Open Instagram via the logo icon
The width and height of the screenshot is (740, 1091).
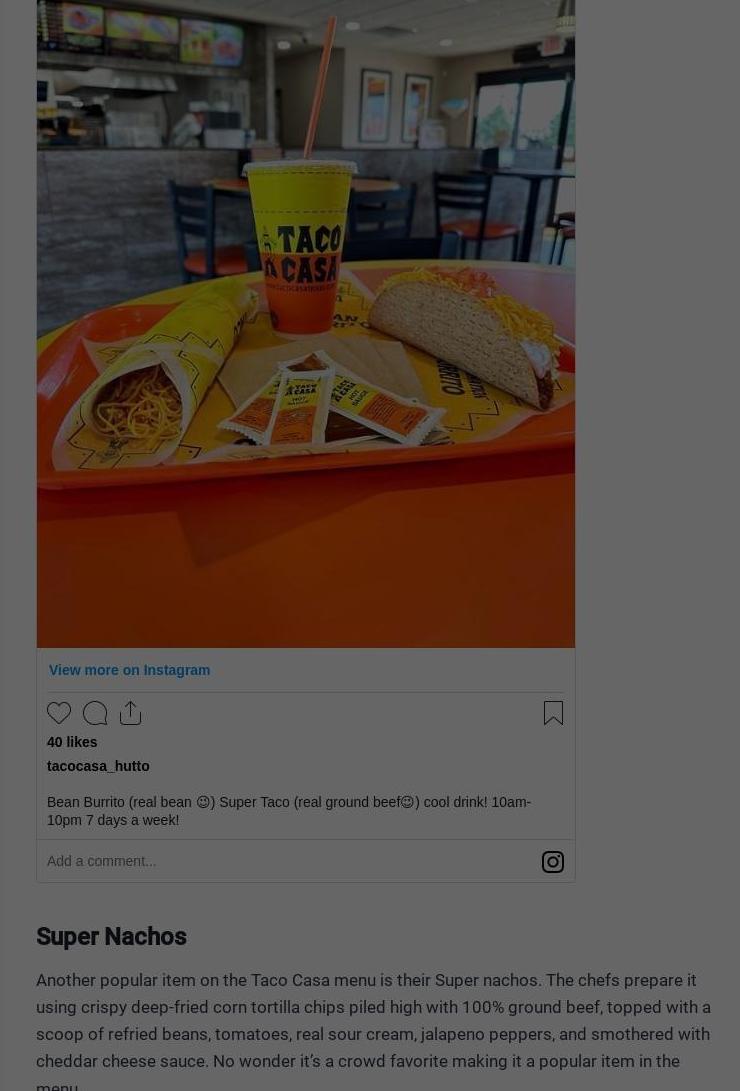coord(553,862)
